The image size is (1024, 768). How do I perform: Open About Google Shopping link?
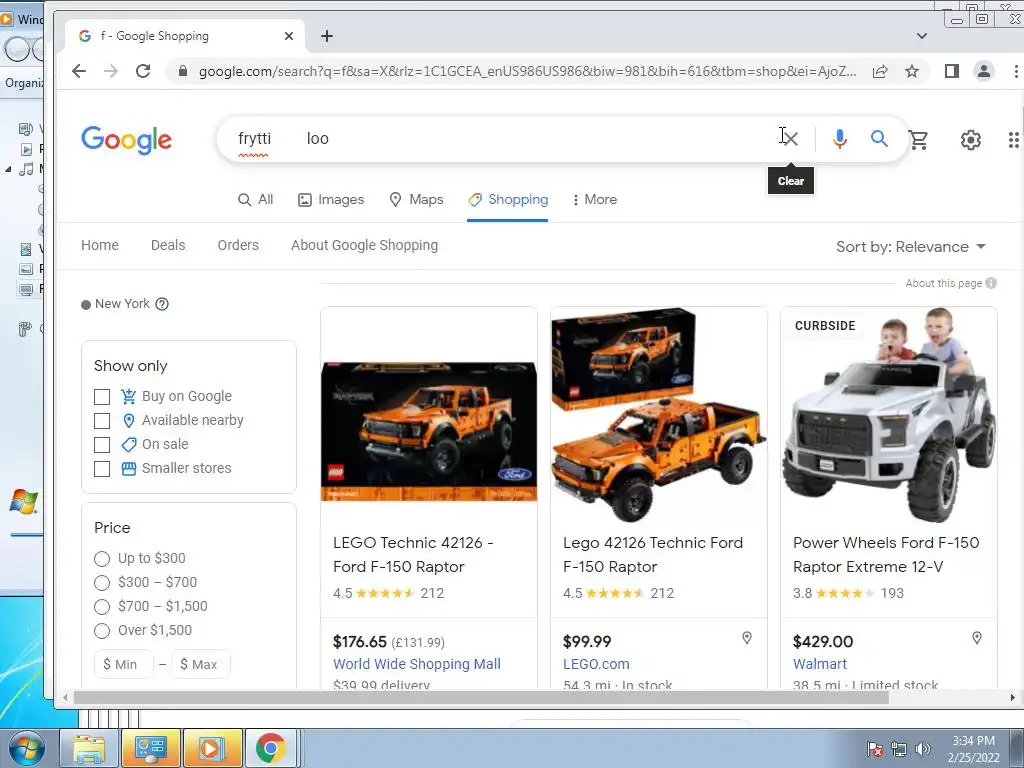point(364,245)
